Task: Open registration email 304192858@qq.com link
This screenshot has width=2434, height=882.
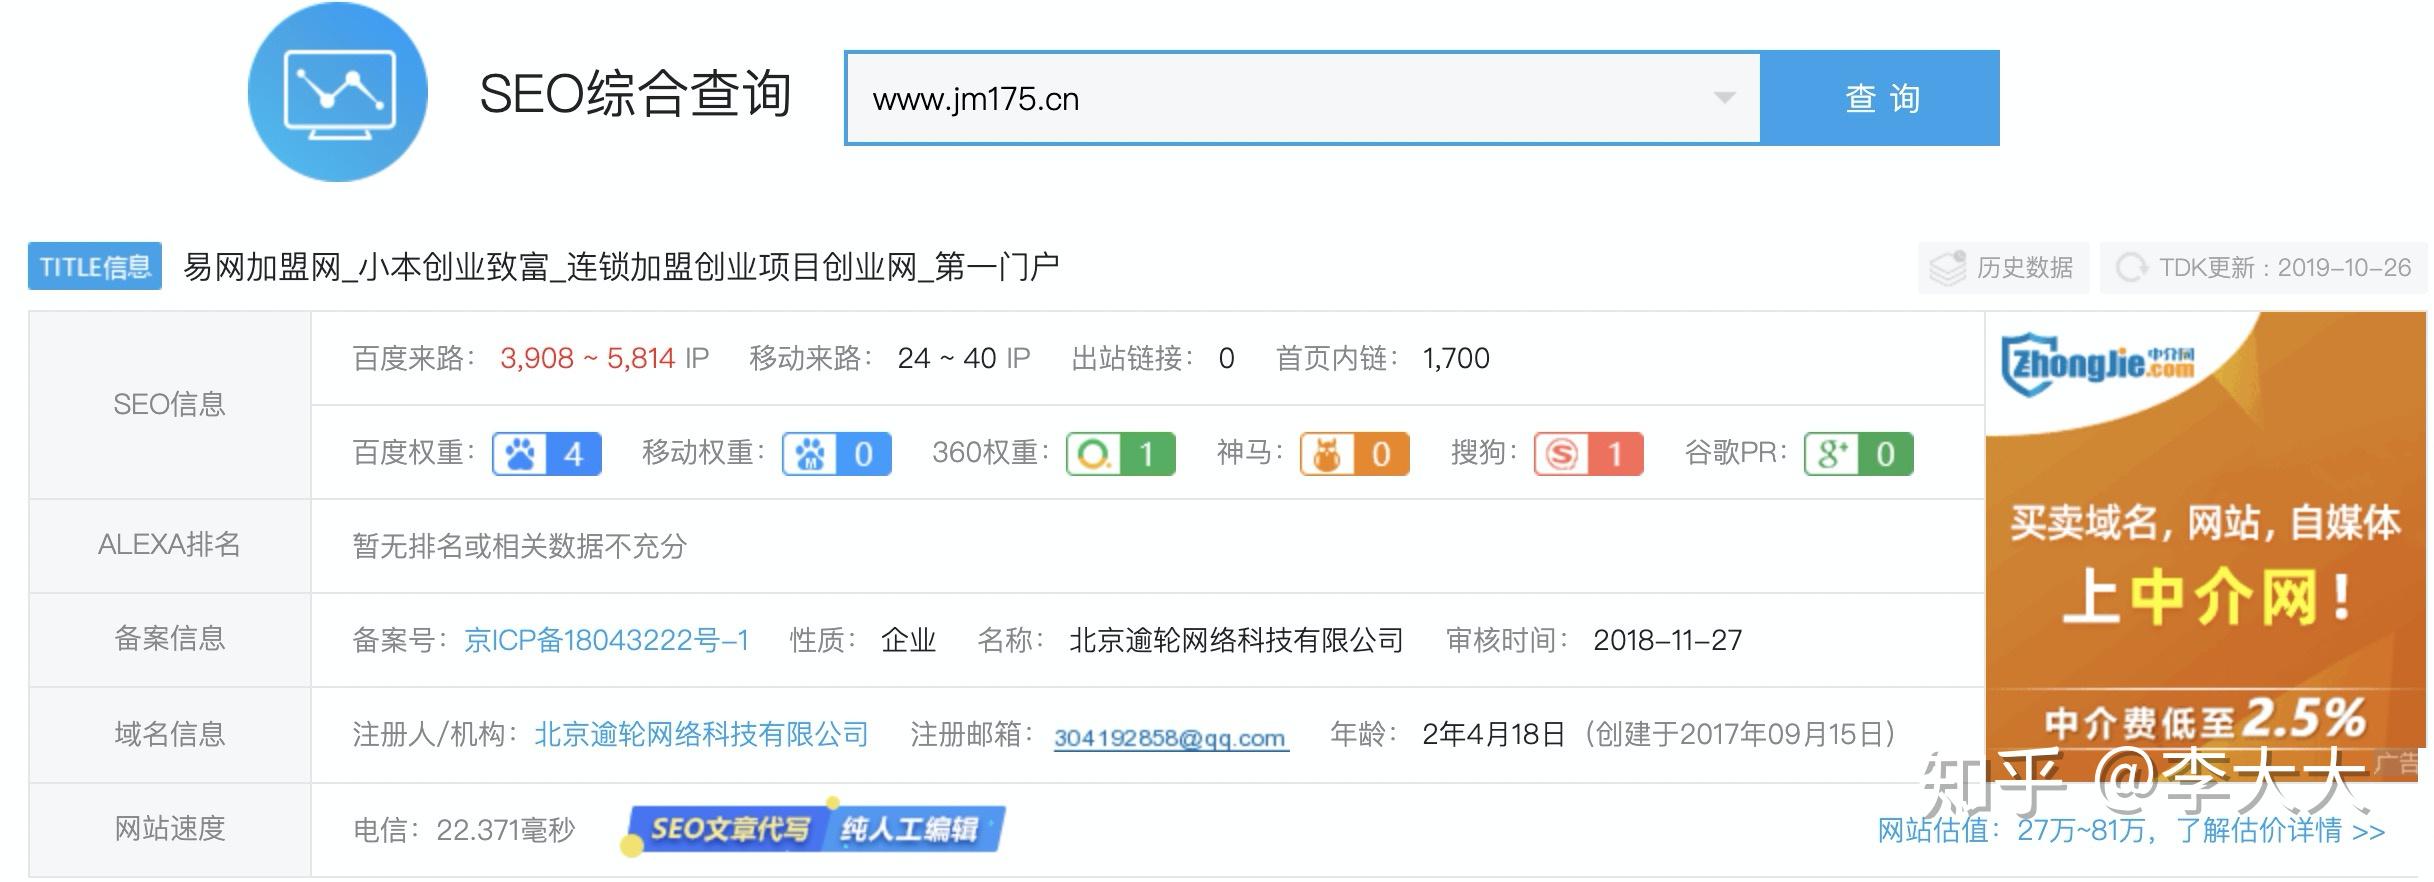Action: point(1171,738)
